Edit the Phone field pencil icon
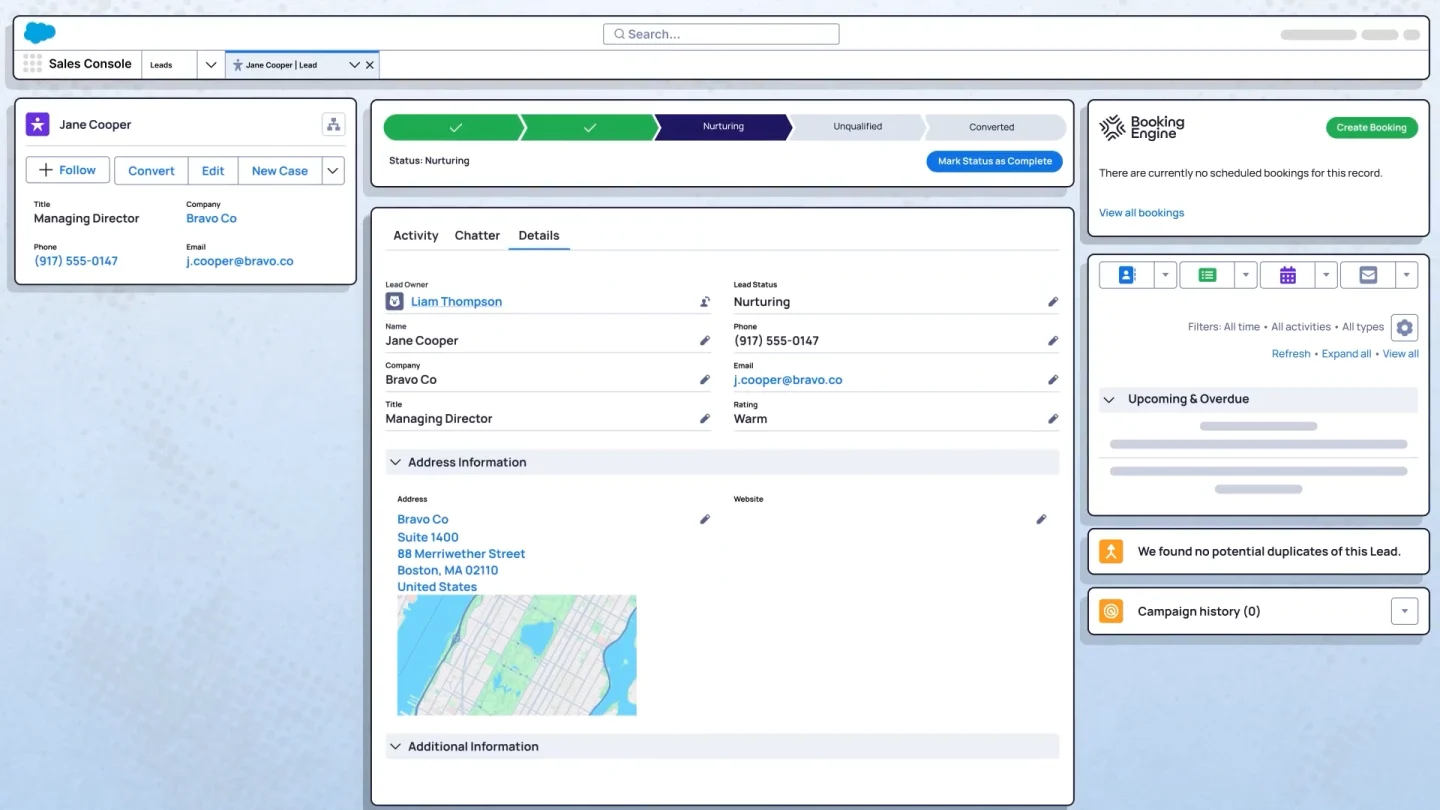Viewport: 1440px width, 810px height. (x=1053, y=341)
